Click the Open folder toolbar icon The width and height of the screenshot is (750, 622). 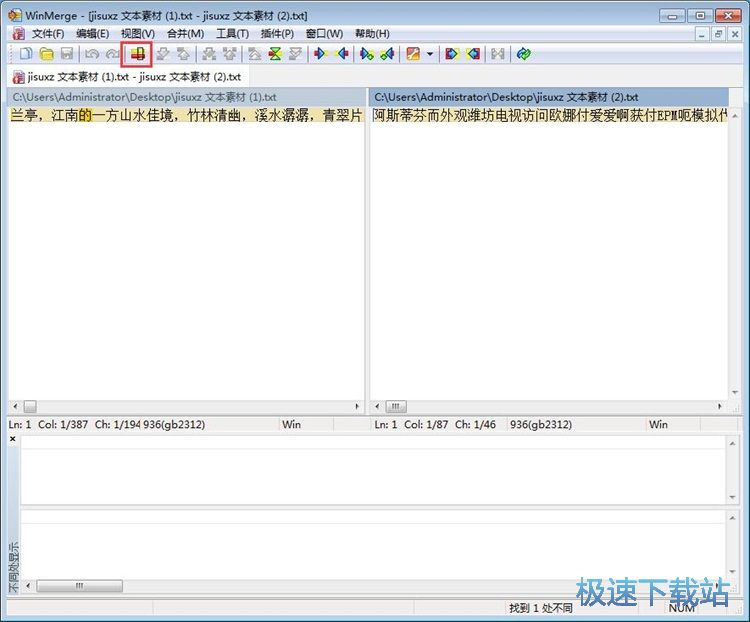46,54
